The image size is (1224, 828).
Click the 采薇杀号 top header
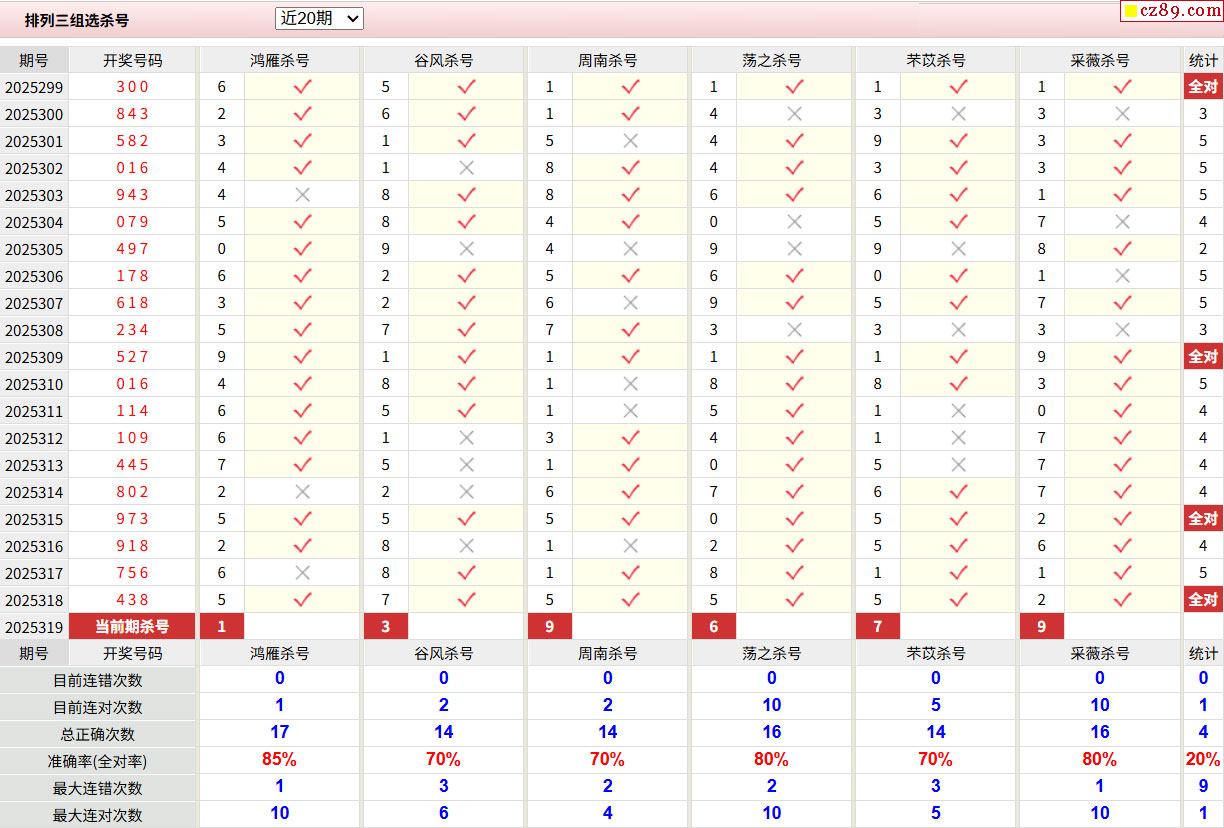[1099, 60]
